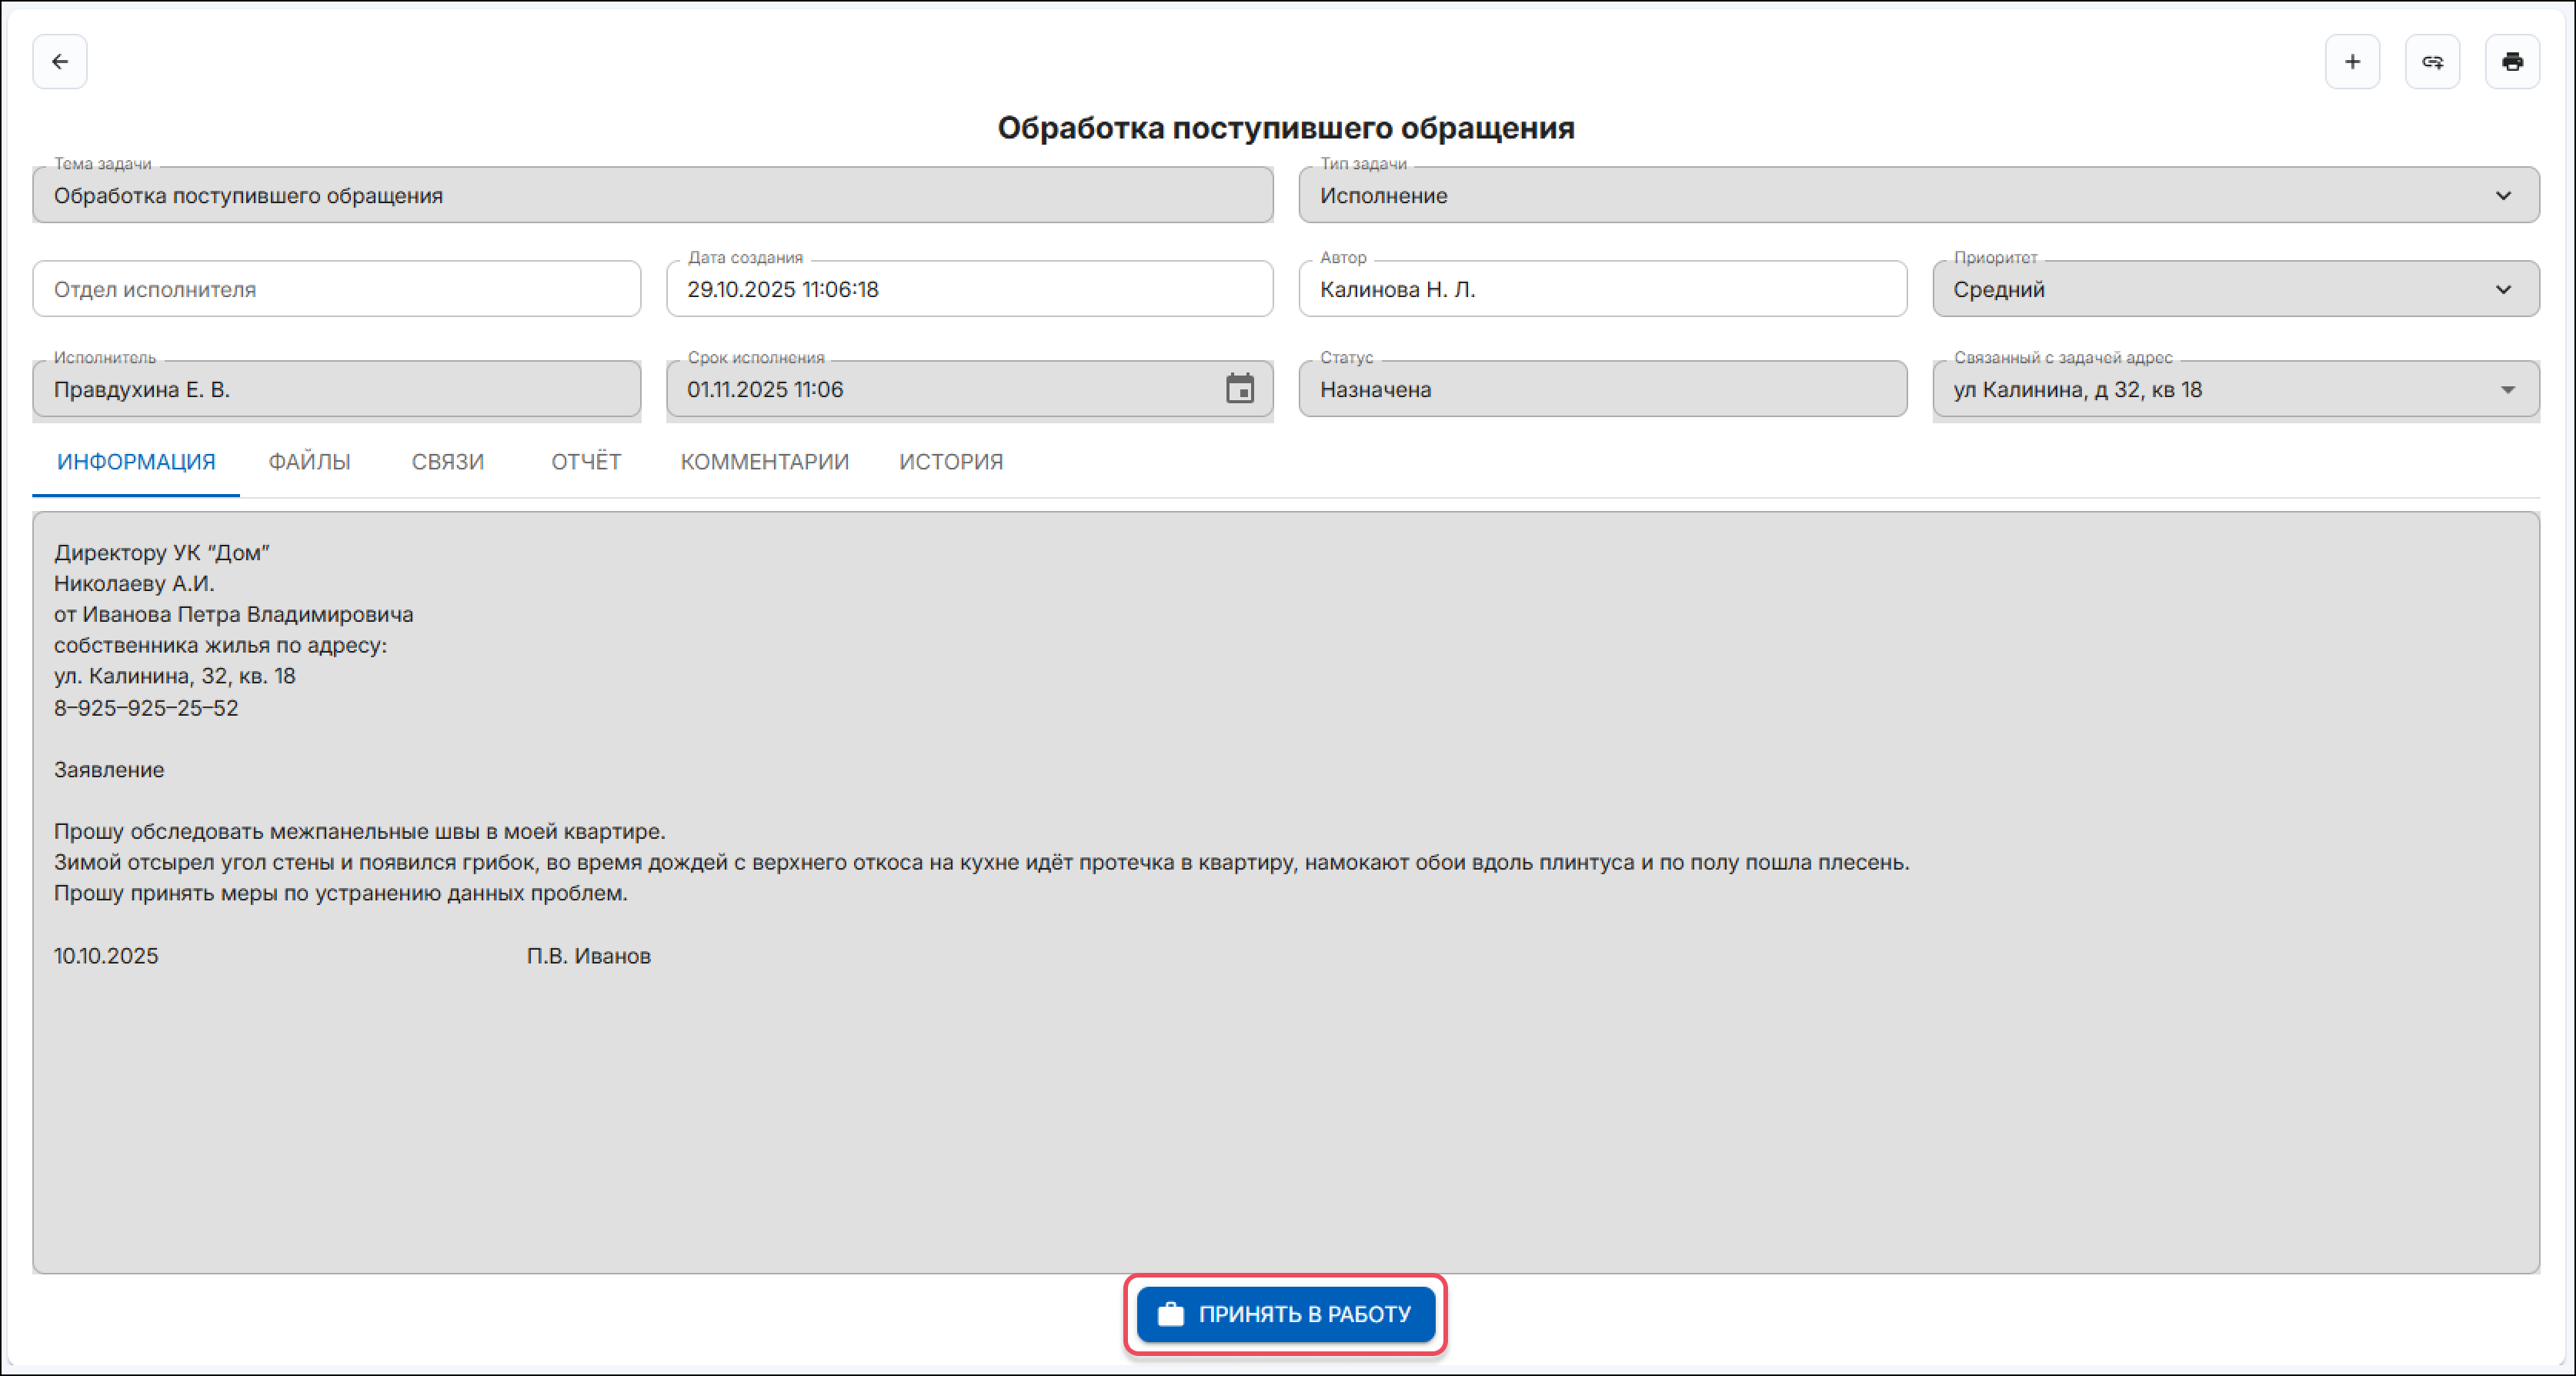Screen dimensions: 2576x1376
Task: Select the Информация tab
Action: [136, 462]
